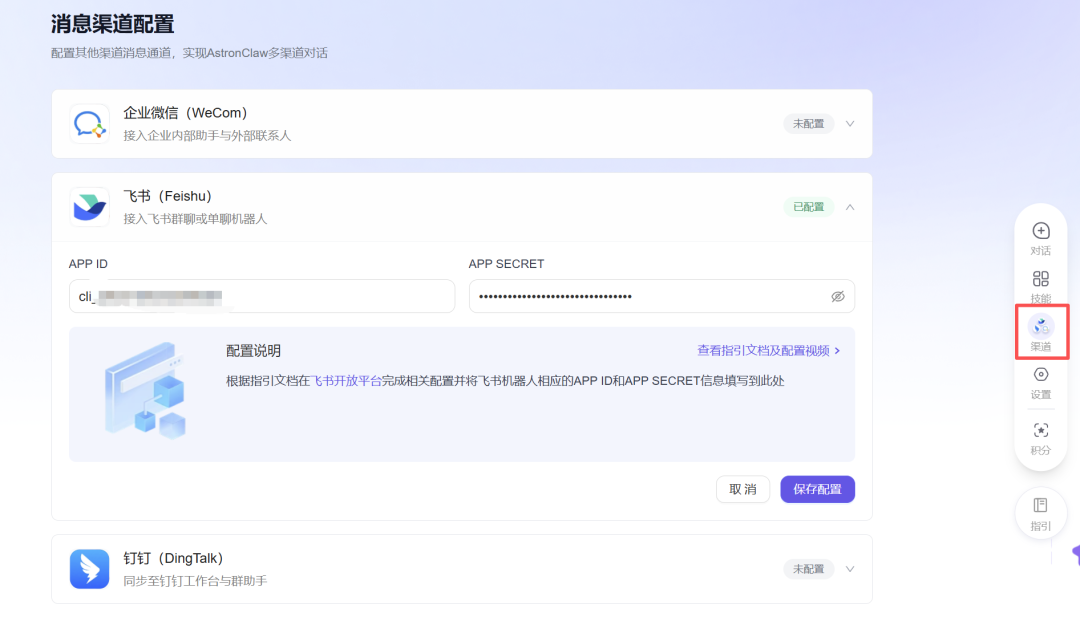Expand the 钉钉 DingTalk configuration section
Viewport: 1080px width, 633px height.
(x=849, y=568)
